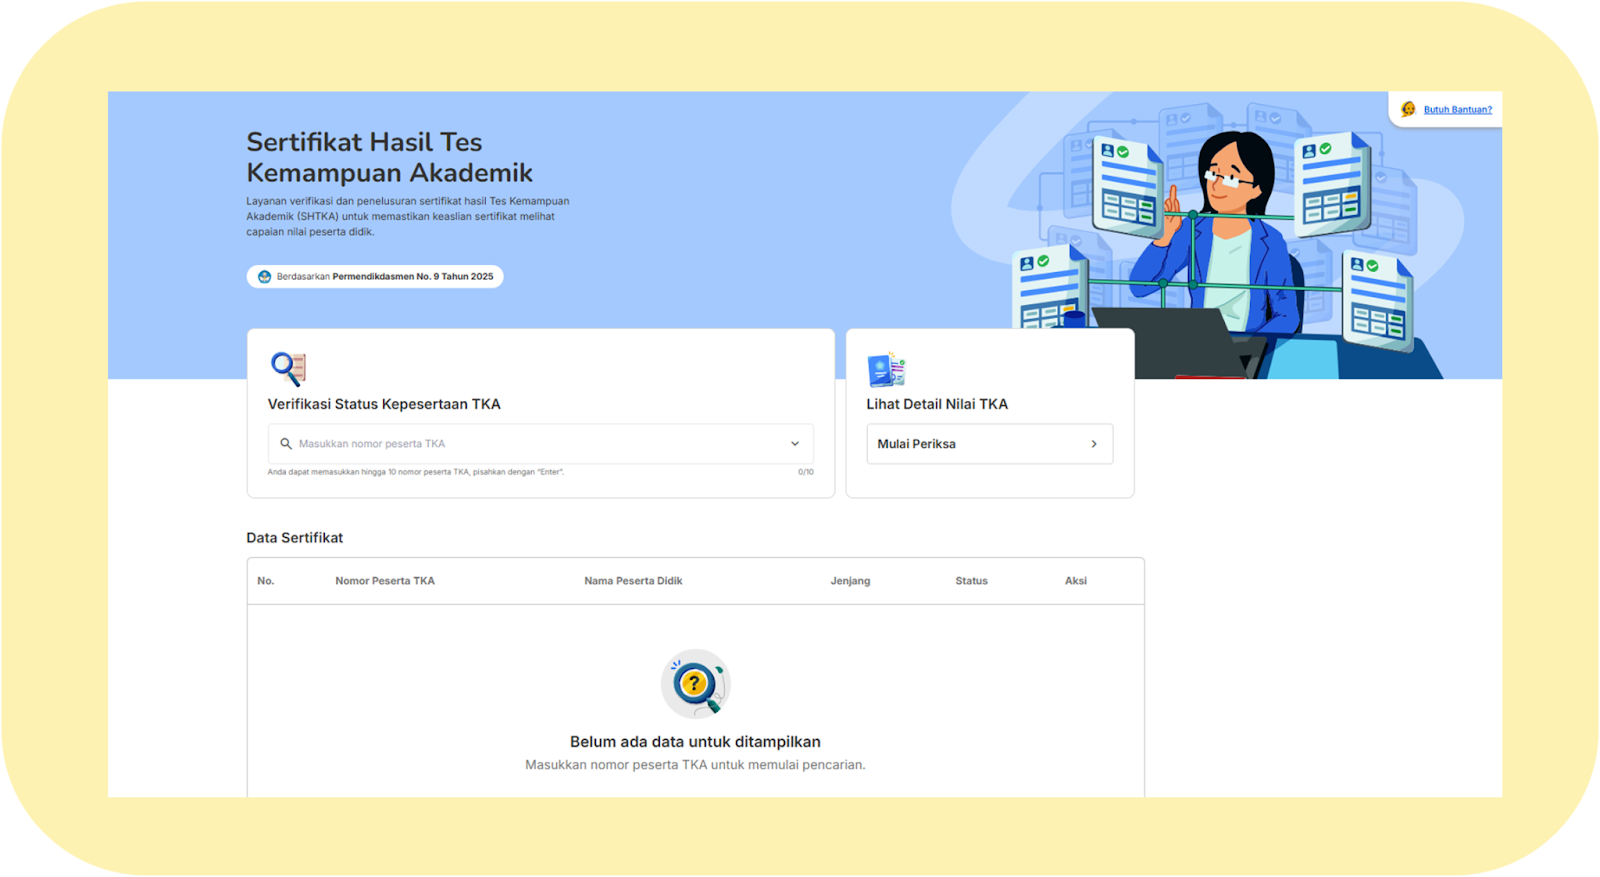1600x877 pixels.
Task: Click the Masukkan nomor peserta untuk memulai pencarian text
Action: [x=695, y=765]
